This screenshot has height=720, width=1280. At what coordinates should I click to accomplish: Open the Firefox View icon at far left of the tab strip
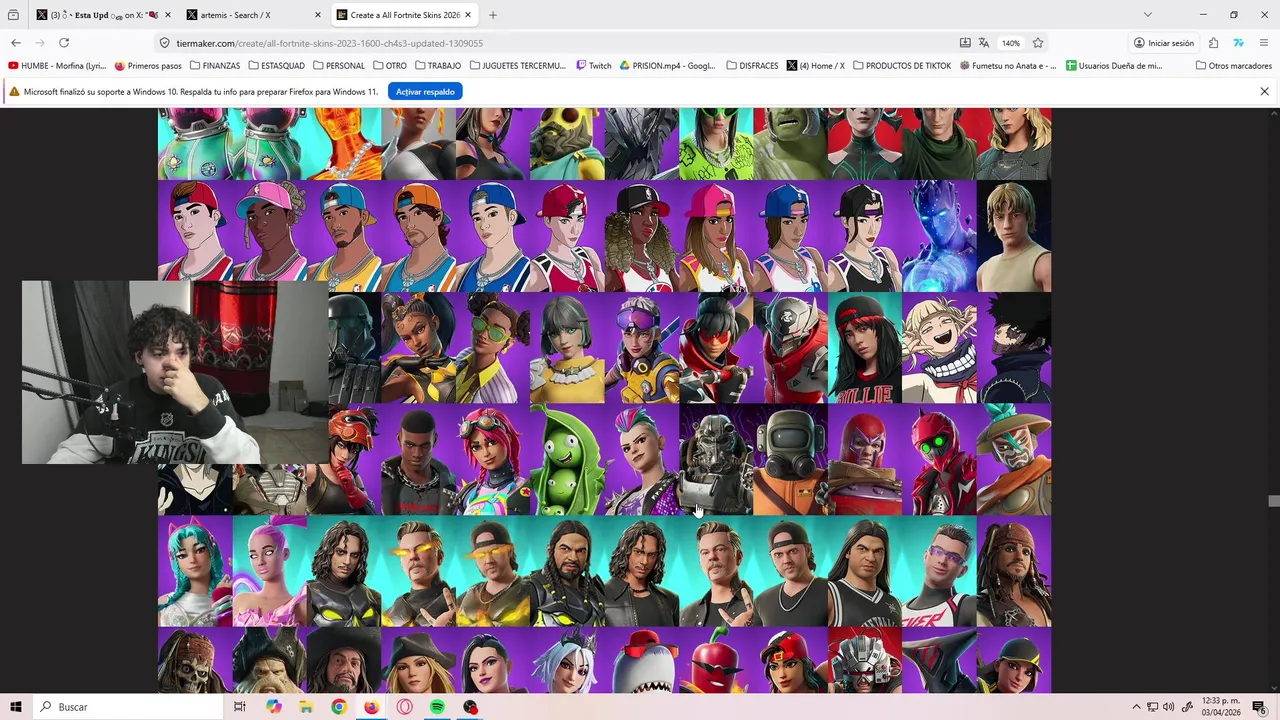tap(13, 15)
